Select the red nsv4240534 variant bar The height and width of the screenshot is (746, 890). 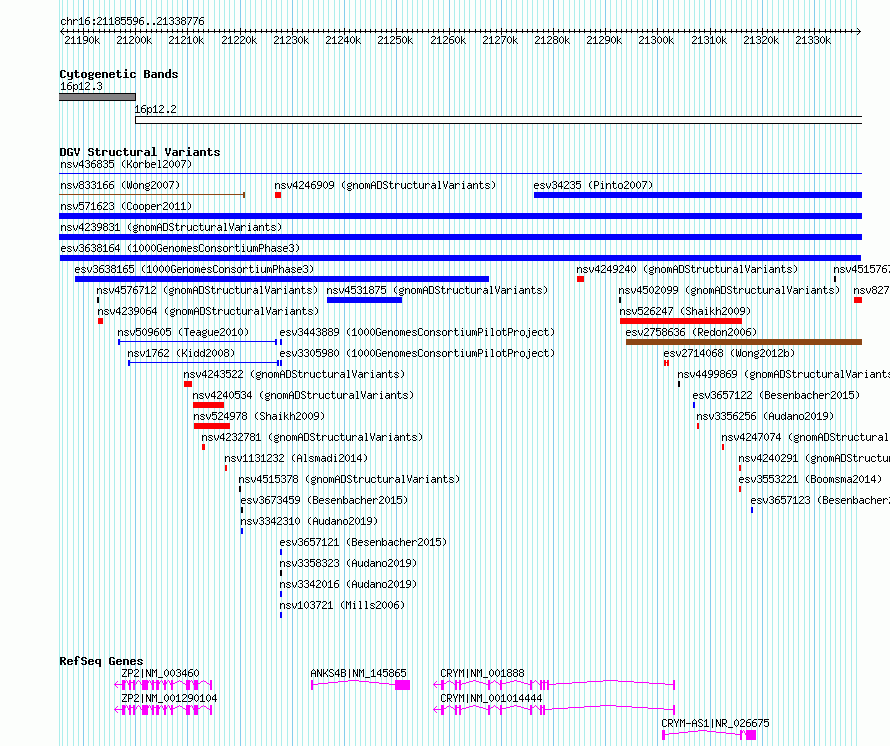208,405
